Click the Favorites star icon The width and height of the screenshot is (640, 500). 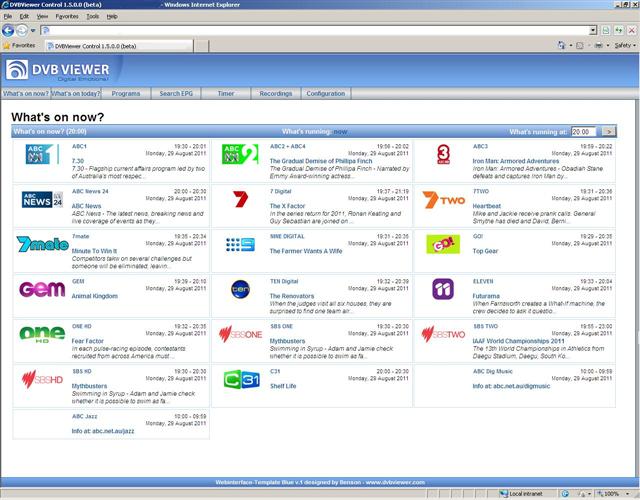(x=7, y=46)
